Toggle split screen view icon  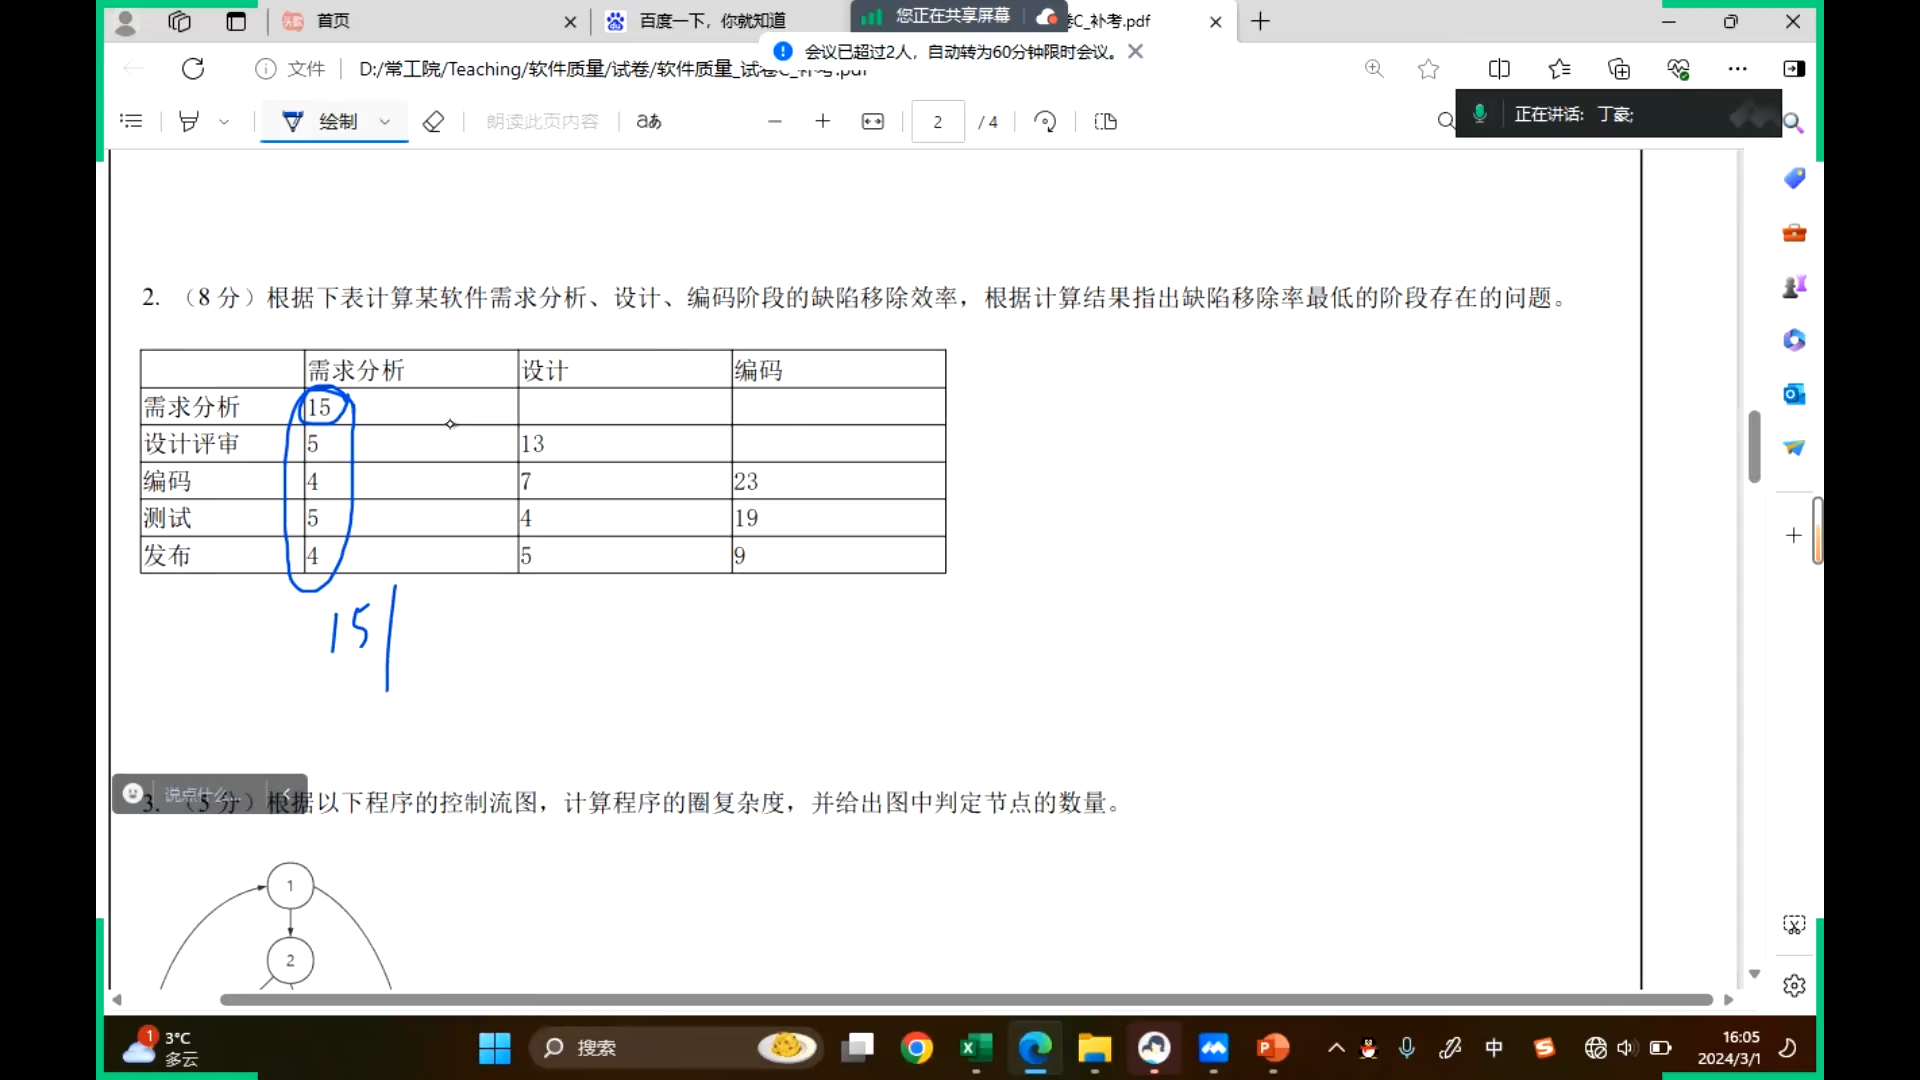1498,69
